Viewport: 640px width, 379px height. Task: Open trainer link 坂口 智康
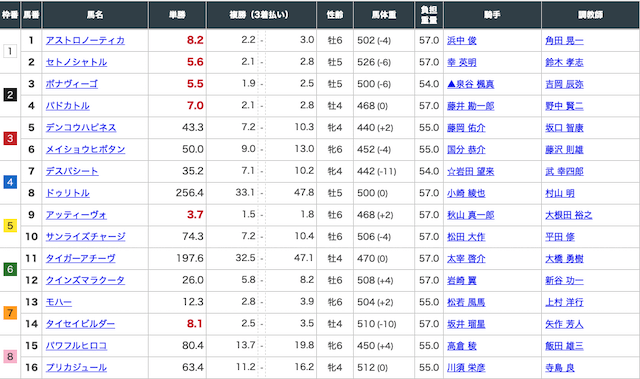[x=564, y=128]
